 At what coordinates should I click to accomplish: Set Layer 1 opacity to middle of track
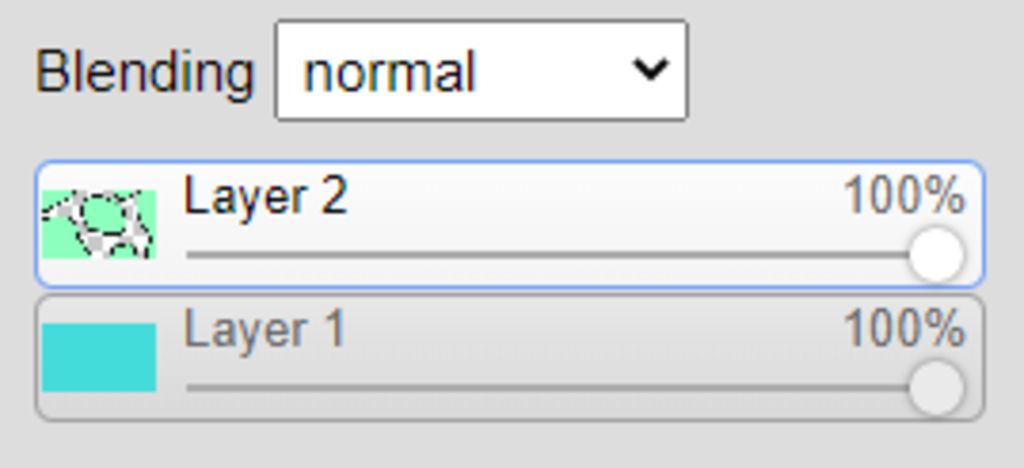560,388
